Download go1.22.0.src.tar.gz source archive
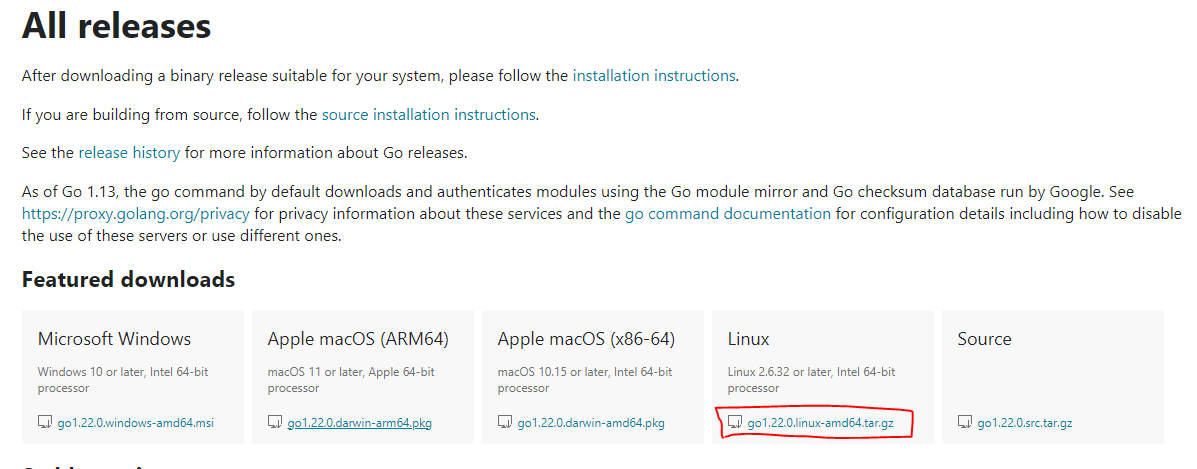Screen dimensions: 1197x469 1024,422
